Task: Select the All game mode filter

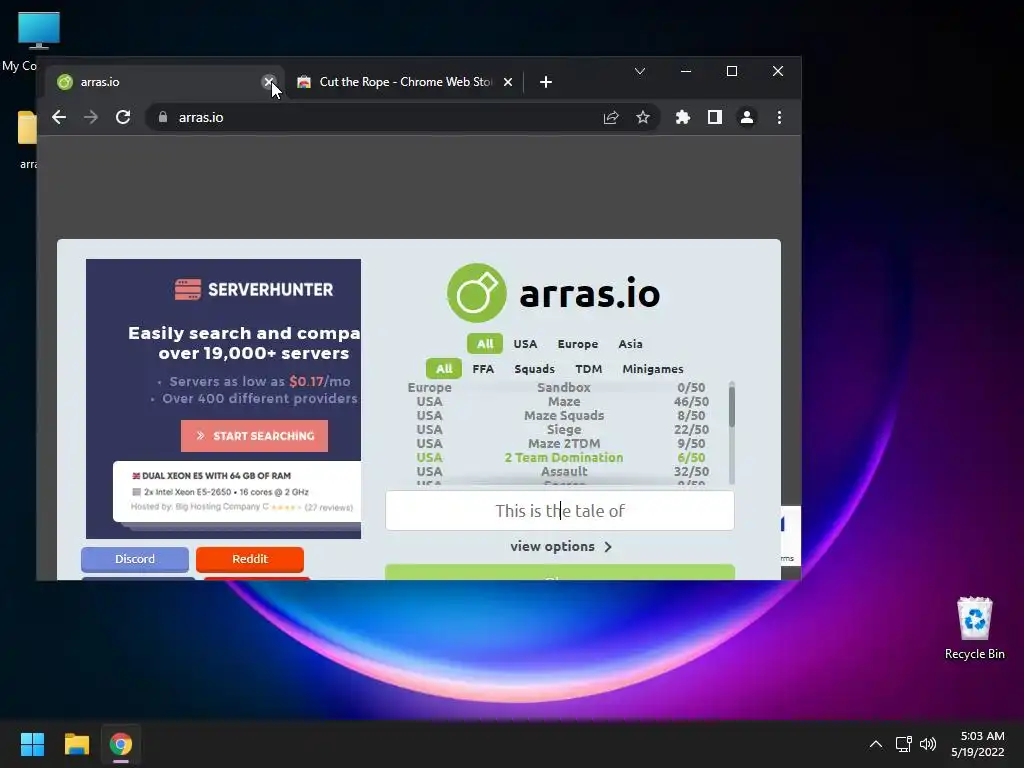Action: [x=444, y=368]
